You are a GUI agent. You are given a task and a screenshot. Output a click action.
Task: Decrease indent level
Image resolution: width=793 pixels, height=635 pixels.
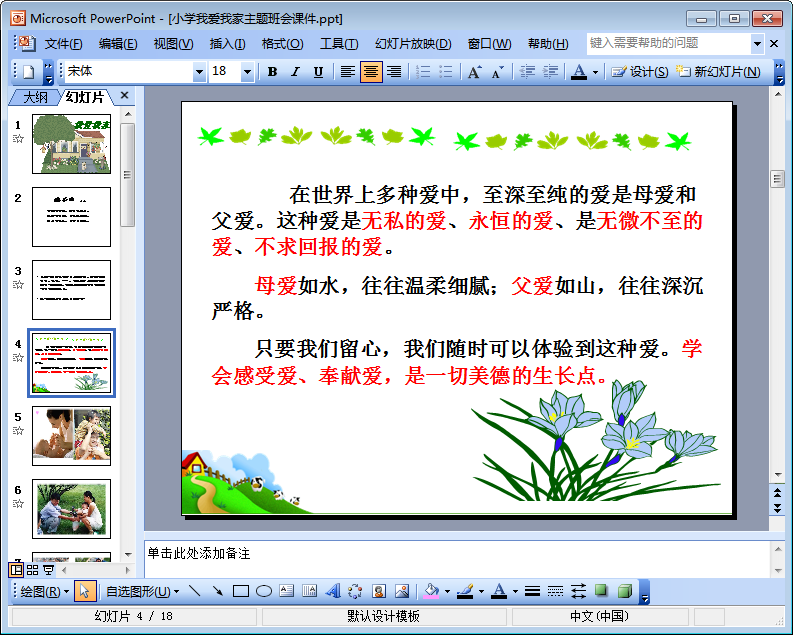click(527, 72)
